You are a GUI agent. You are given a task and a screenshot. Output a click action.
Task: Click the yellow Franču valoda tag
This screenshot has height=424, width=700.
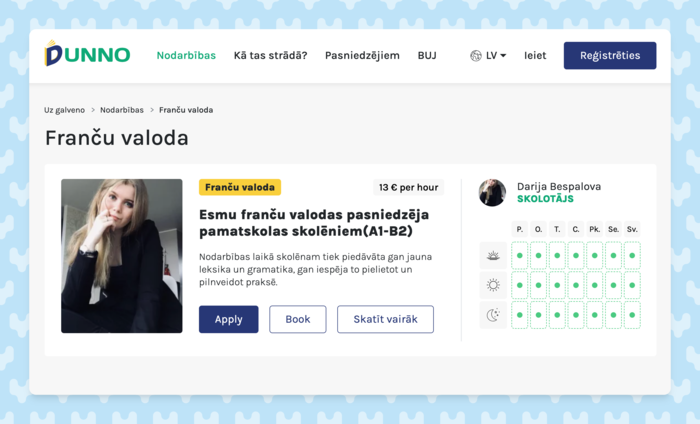coord(240,187)
